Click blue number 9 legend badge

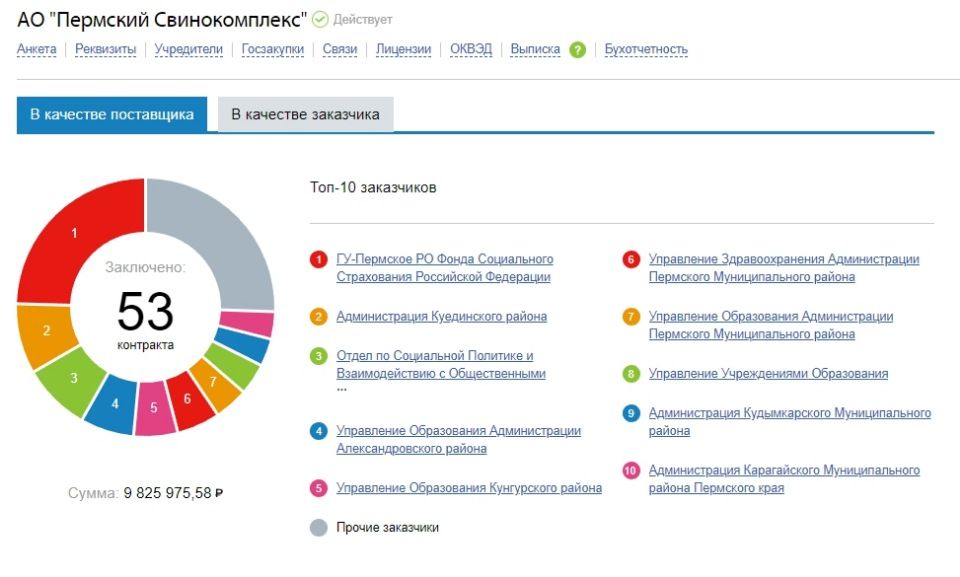(x=631, y=413)
